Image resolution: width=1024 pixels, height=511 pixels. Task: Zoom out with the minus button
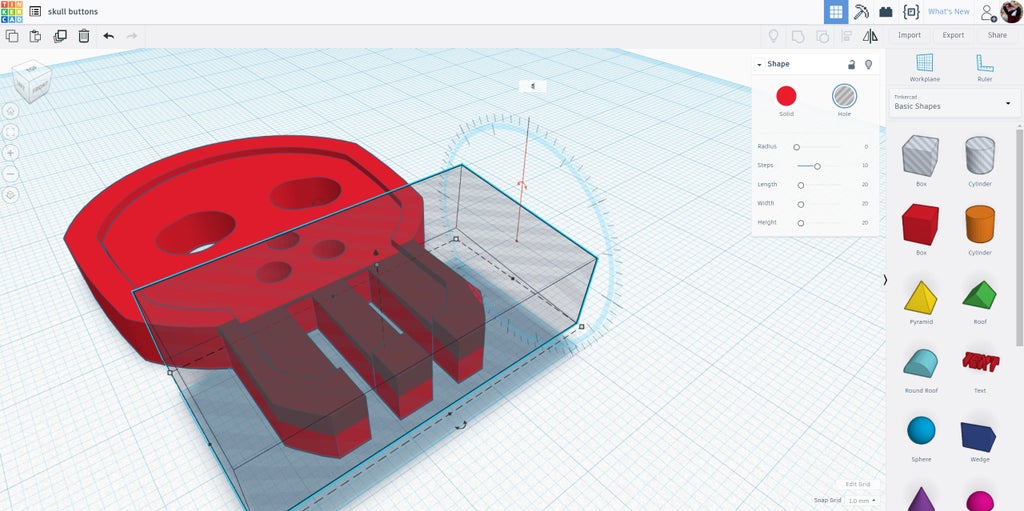point(11,174)
